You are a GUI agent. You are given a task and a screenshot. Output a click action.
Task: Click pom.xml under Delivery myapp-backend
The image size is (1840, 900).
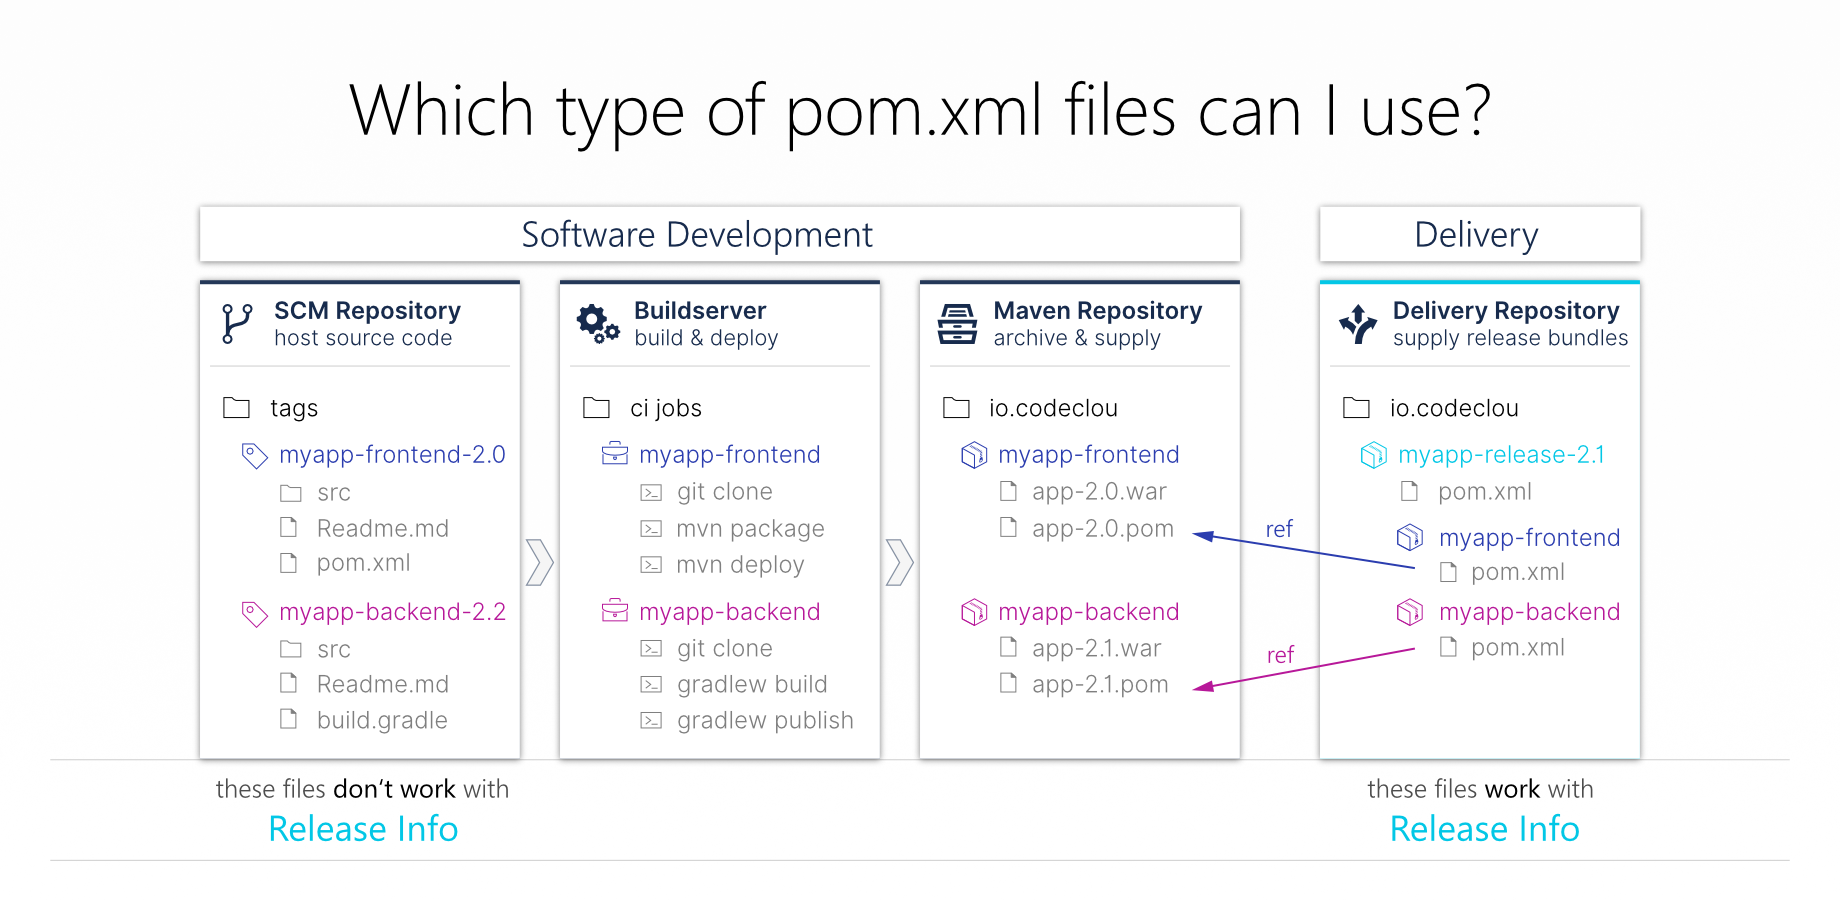[x=1518, y=648]
